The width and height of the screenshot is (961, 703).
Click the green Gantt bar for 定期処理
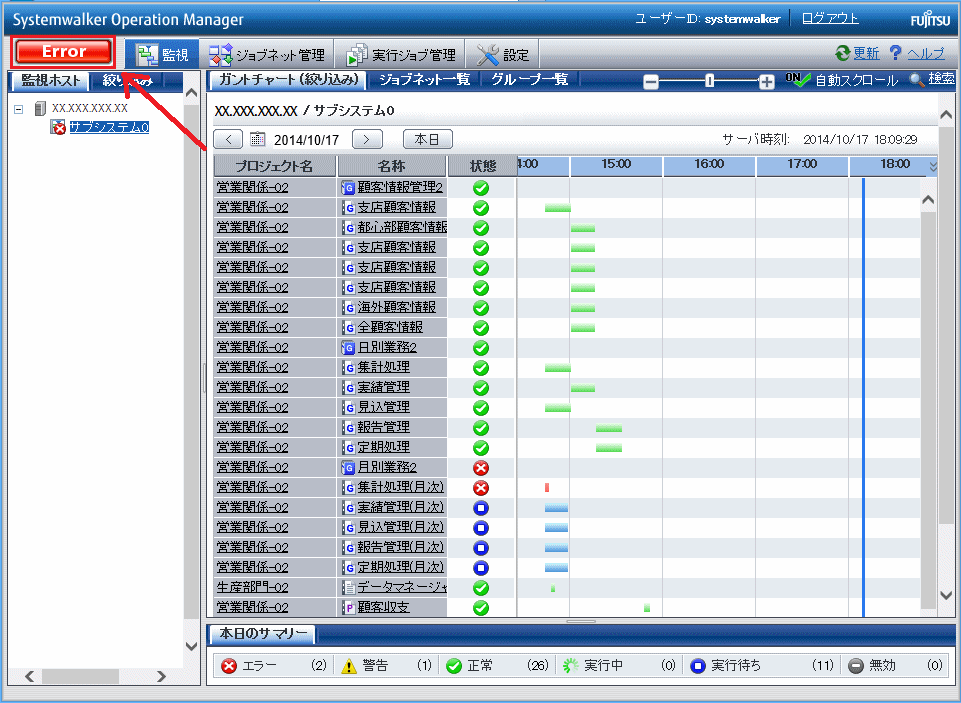609,448
